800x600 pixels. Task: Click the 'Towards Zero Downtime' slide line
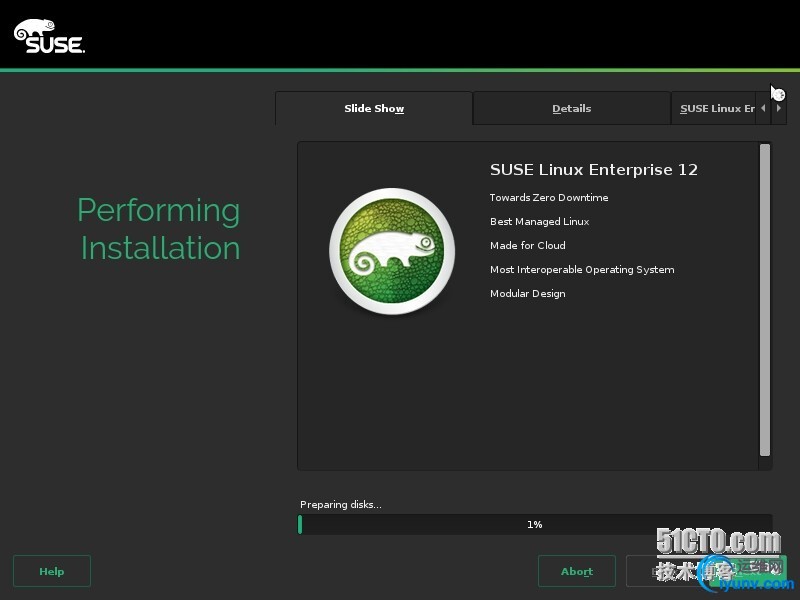coord(548,198)
